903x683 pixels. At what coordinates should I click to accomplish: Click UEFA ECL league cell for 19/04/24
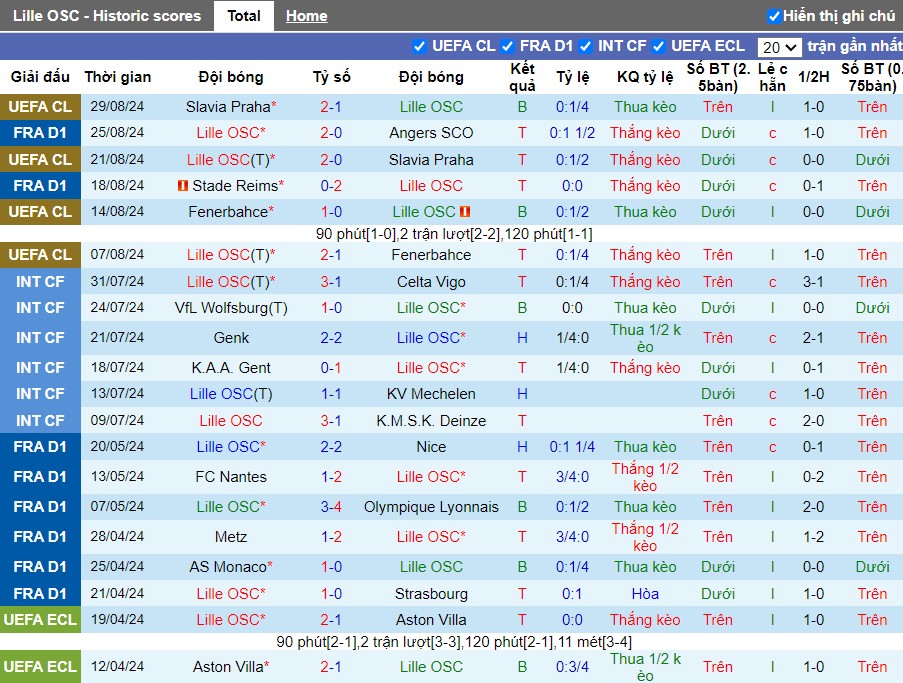40,620
